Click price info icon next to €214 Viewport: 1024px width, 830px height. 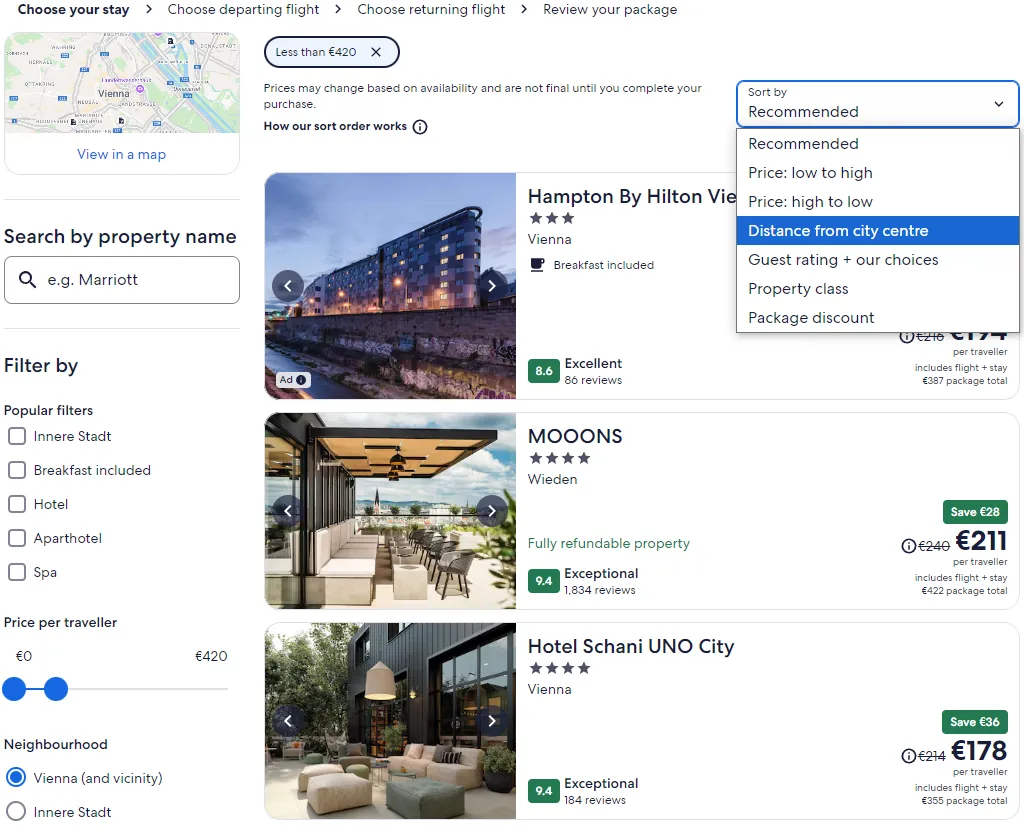tap(908, 756)
